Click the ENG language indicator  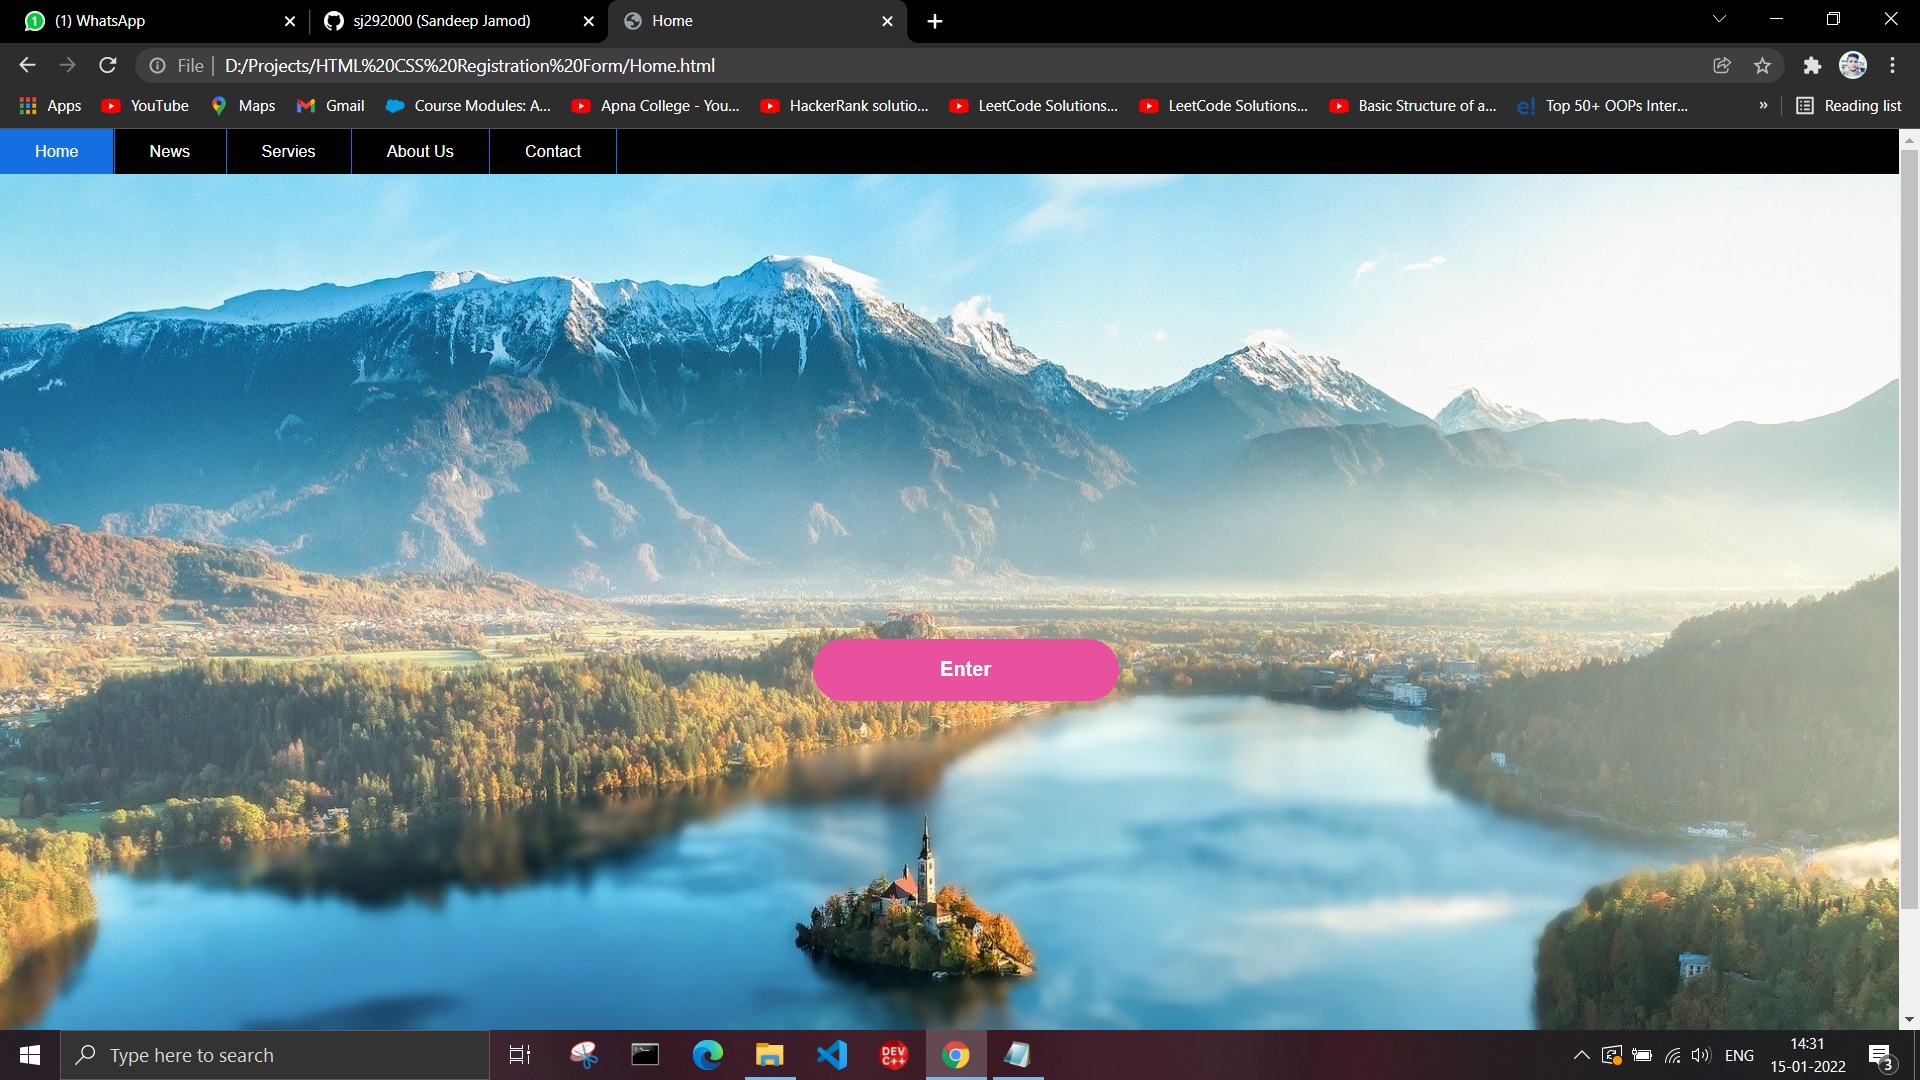[1739, 1055]
